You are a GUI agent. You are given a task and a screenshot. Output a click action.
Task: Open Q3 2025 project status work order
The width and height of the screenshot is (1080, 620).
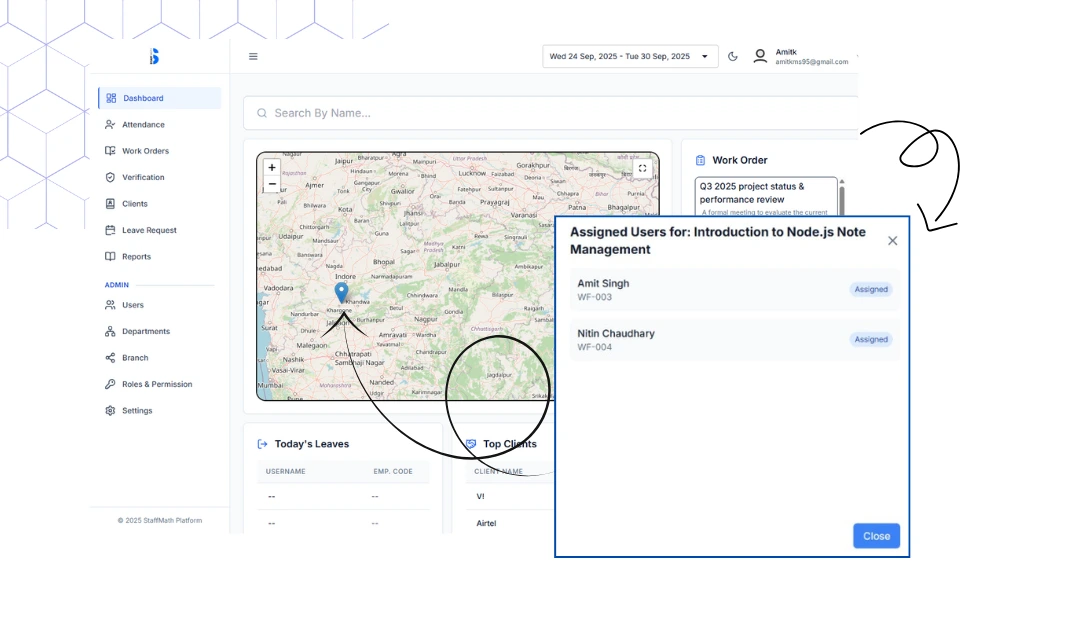click(x=766, y=197)
